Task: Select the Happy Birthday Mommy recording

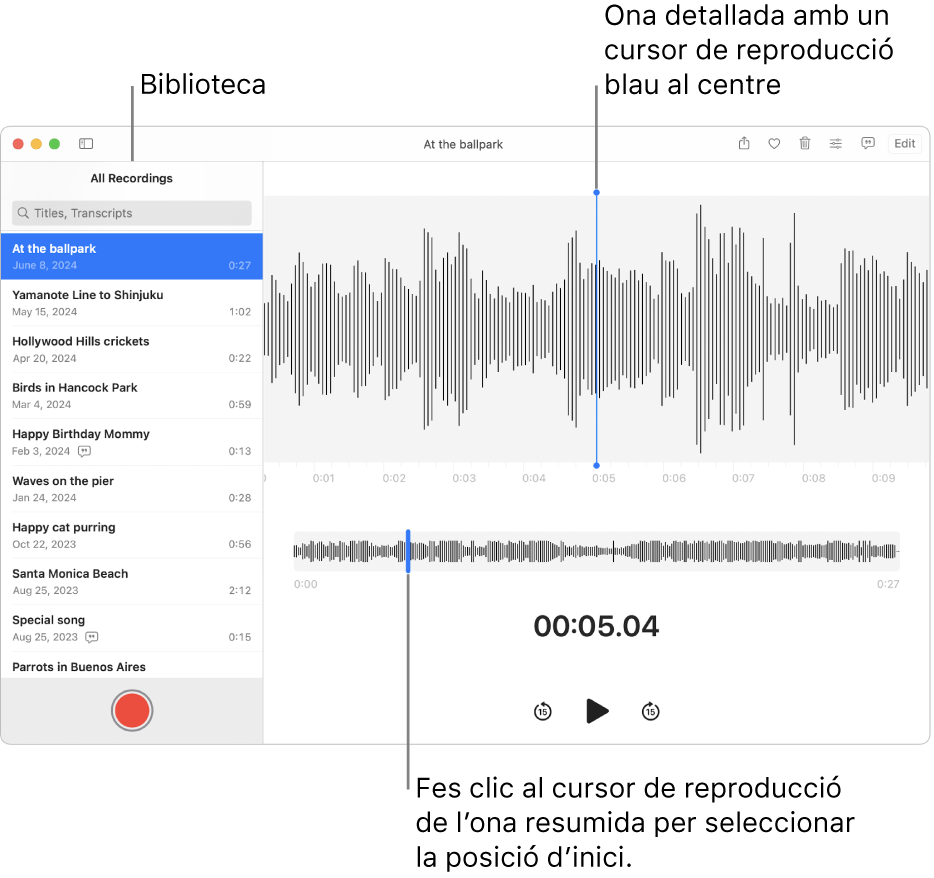Action: point(132,443)
